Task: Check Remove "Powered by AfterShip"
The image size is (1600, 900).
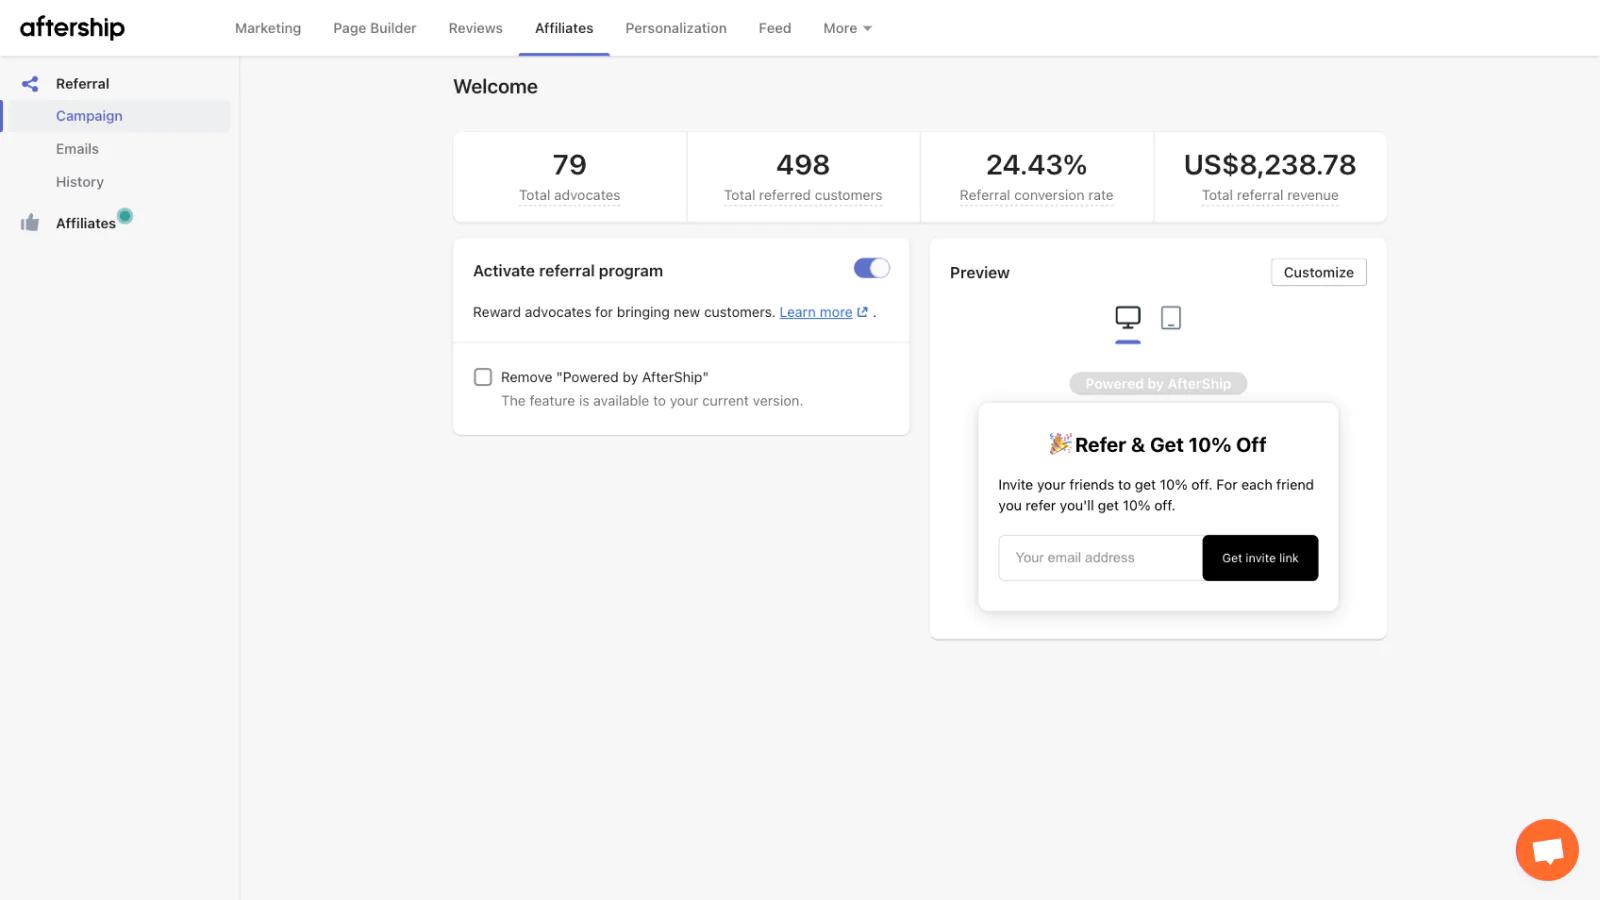Action: pos(483,377)
